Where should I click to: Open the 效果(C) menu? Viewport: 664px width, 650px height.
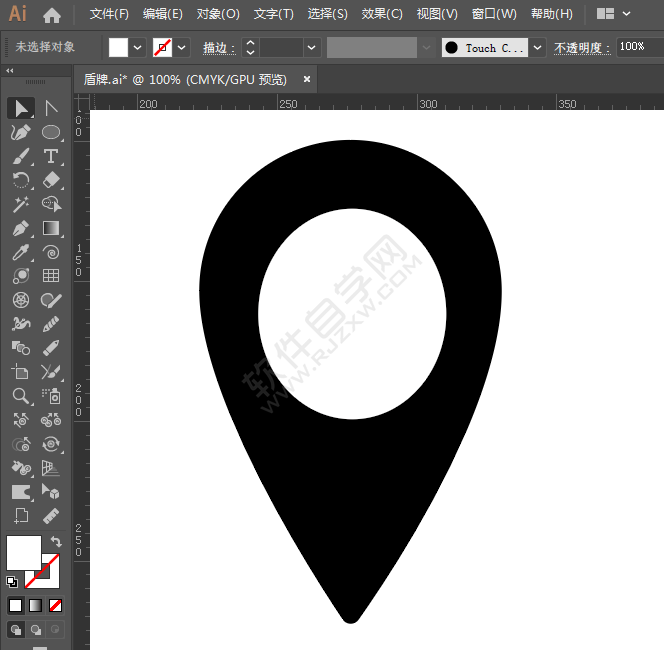tap(382, 14)
